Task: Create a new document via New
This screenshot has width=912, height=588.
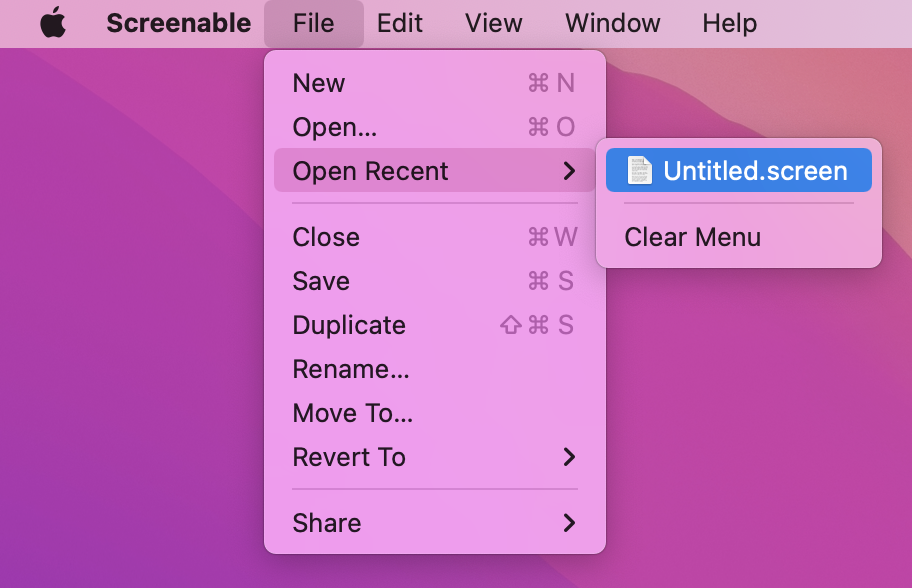Action: click(x=318, y=83)
